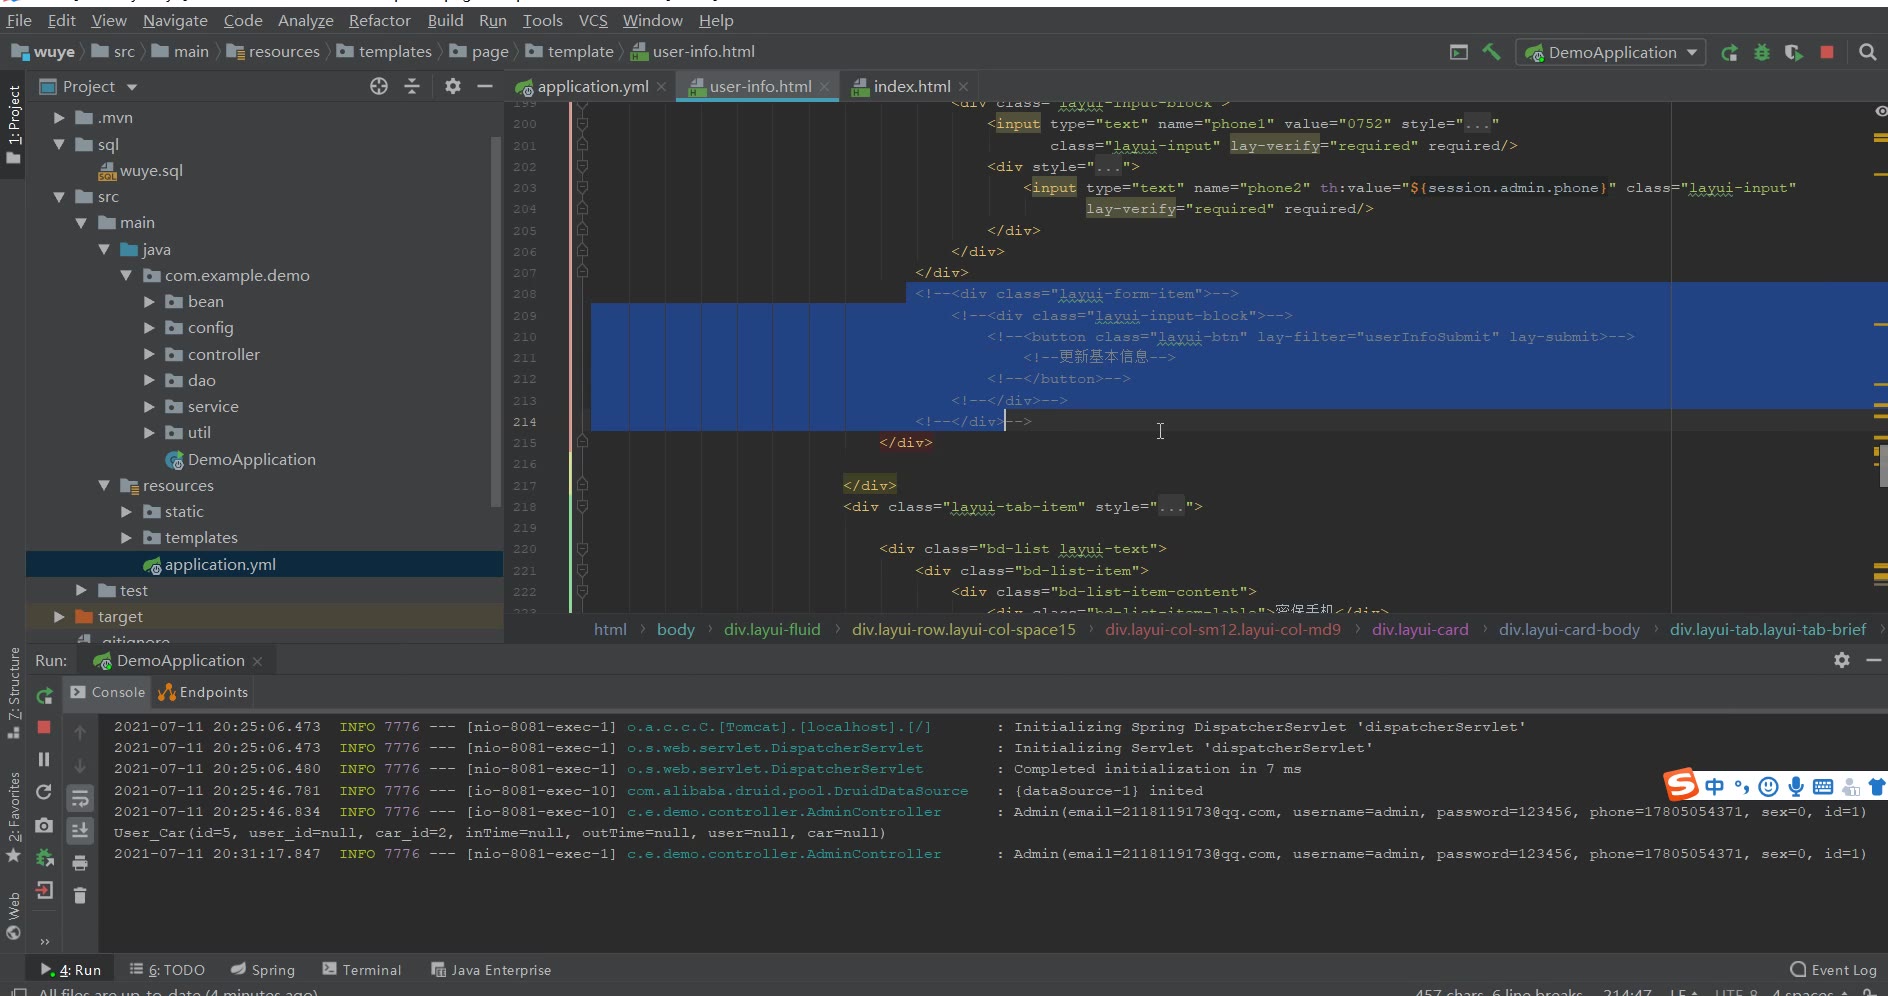
Task: Click the locate-file target icon in Project panel
Action: [378, 87]
